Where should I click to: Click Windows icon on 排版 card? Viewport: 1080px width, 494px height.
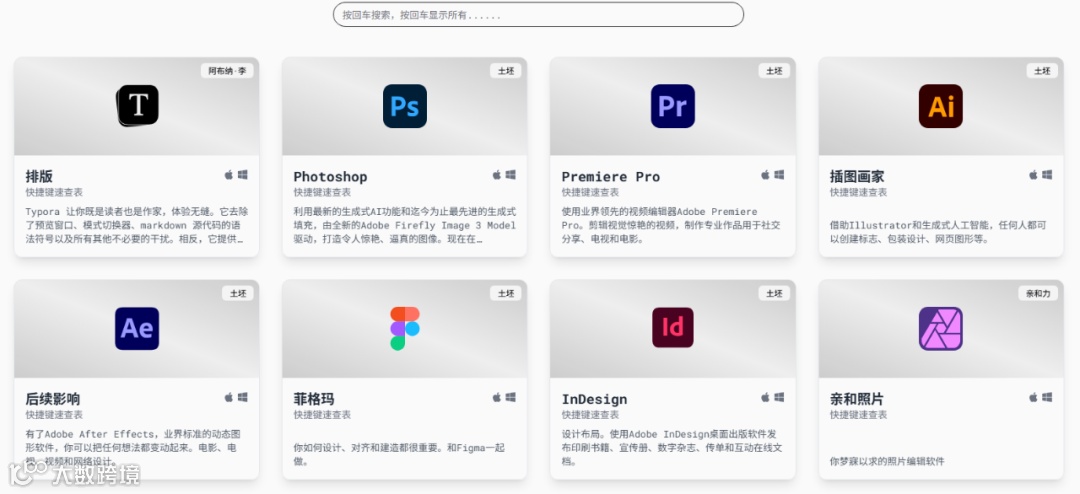point(242,175)
